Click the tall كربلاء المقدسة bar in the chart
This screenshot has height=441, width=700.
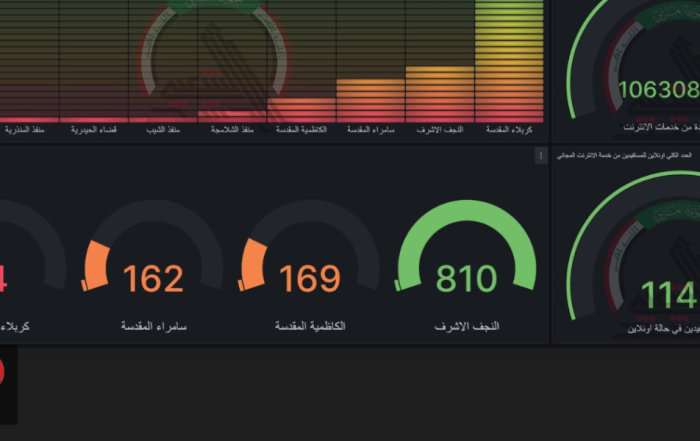pos(509,60)
